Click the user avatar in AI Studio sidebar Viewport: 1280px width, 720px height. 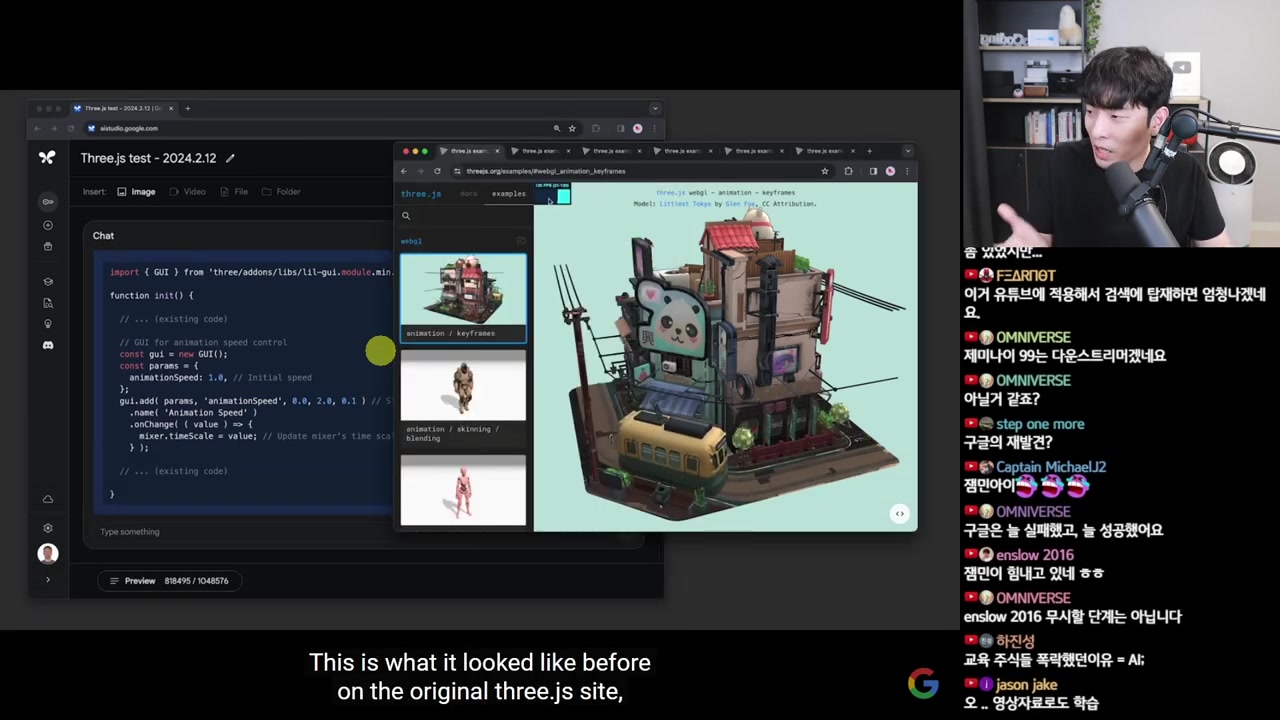[47, 554]
